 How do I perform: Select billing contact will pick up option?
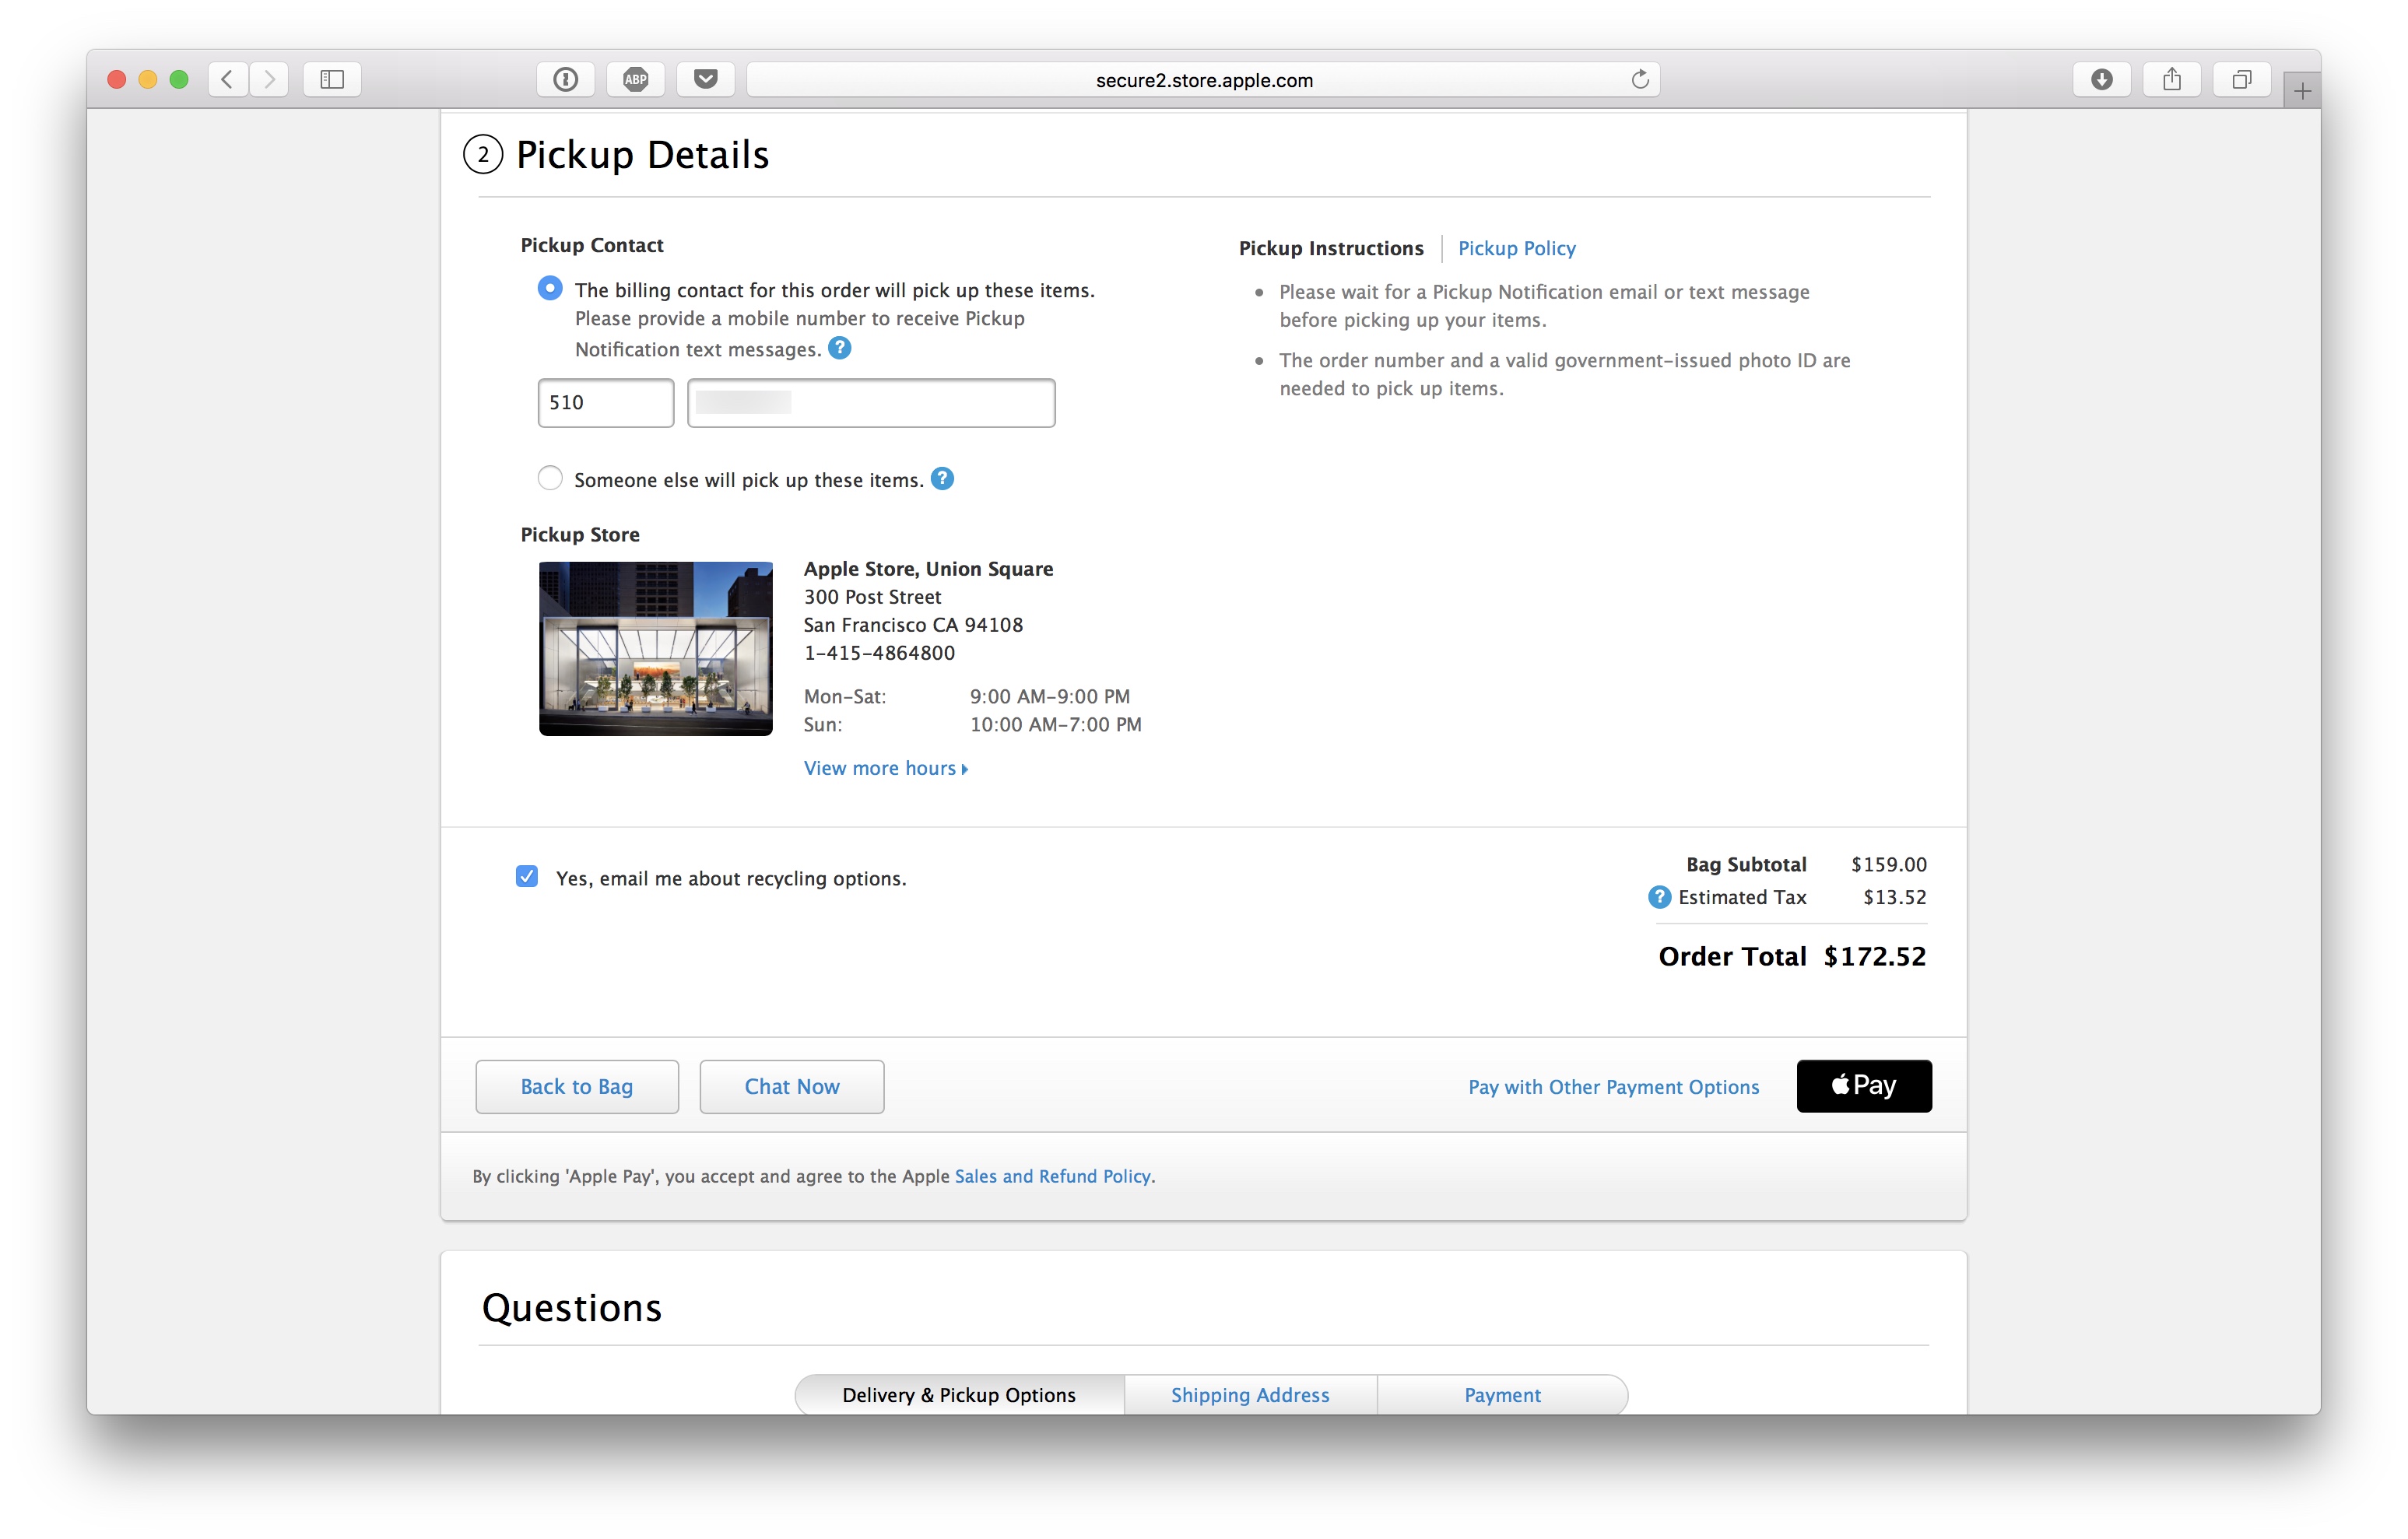pos(550,289)
